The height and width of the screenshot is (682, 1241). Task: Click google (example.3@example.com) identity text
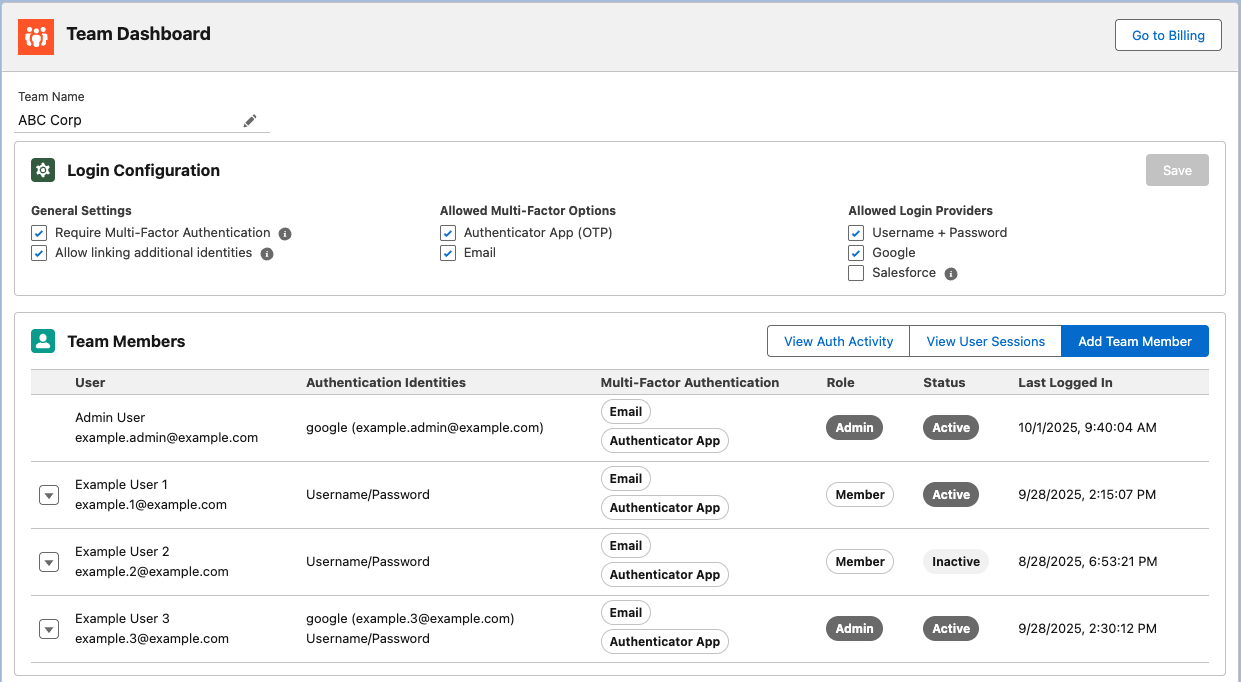(x=410, y=618)
